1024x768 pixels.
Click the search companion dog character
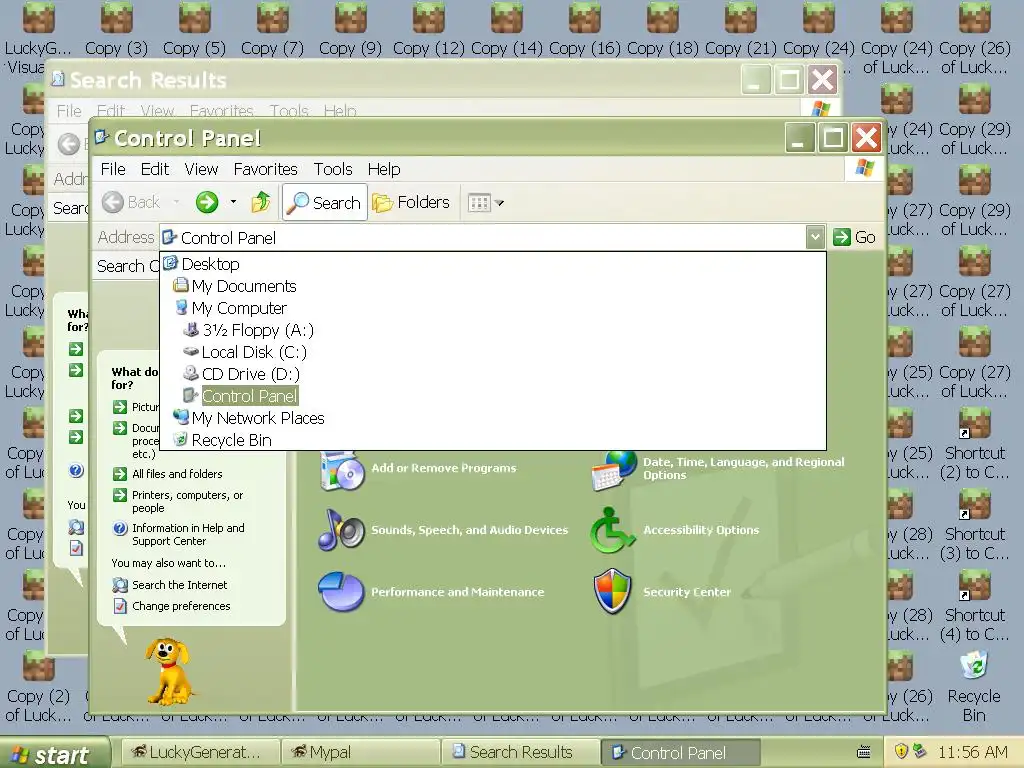coord(168,671)
